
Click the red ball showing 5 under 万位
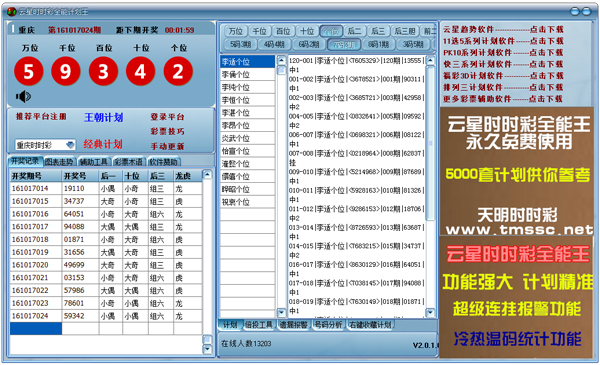point(29,71)
